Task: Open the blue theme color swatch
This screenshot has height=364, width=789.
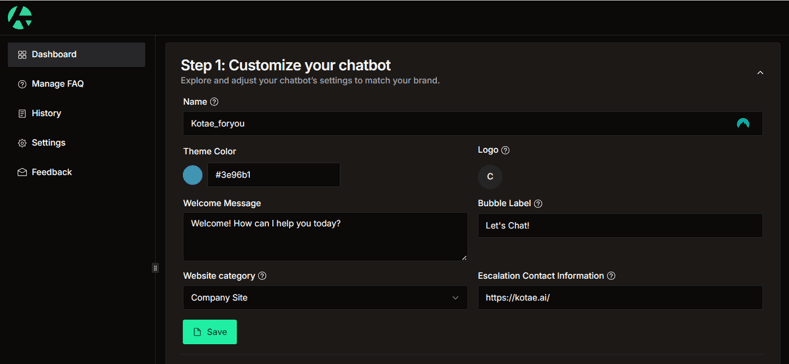Action: [x=193, y=175]
